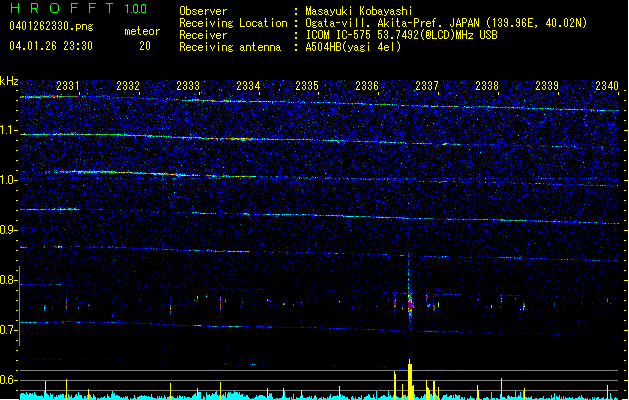Select the ICOM IC-575 receiver description
The width and height of the screenshot is (629, 400).
click(x=401, y=35)
